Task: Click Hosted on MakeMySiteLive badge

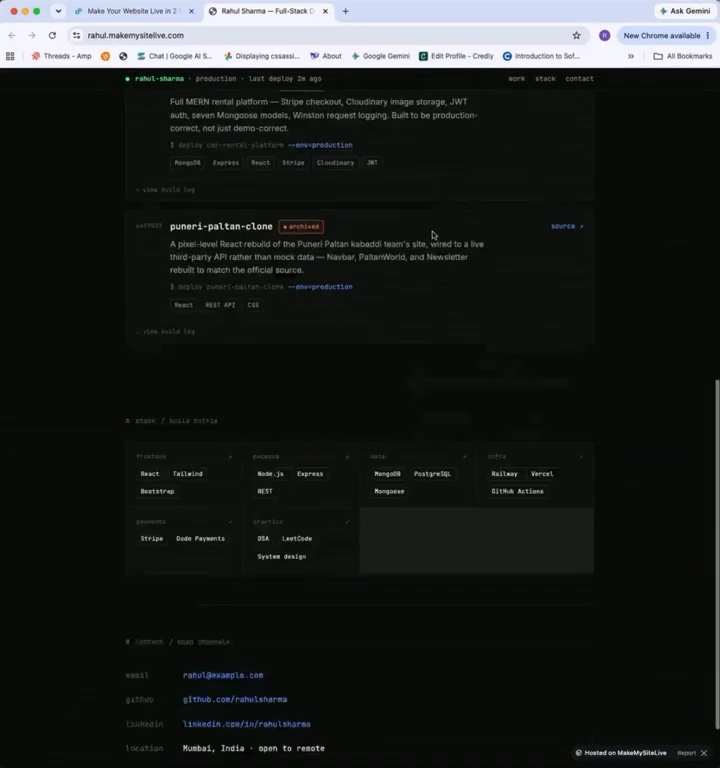Action: click(x=621, y=753)
